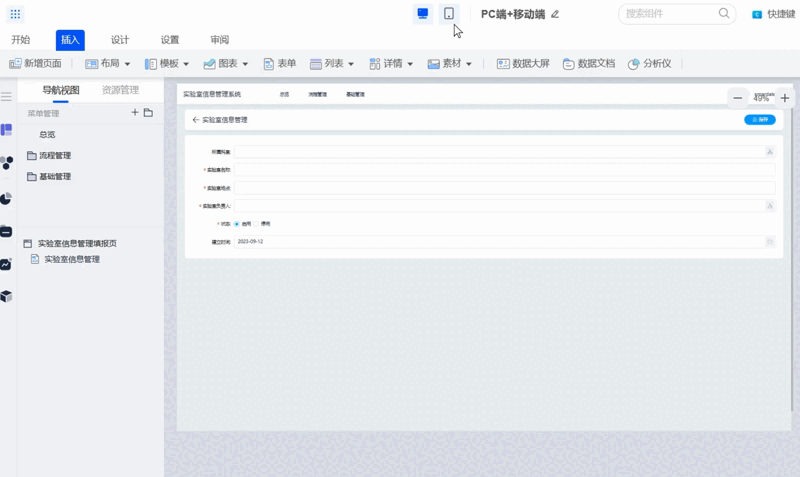Open the 设计 ribbon tab
Viewport: 800px width, 477px height.
120,40
